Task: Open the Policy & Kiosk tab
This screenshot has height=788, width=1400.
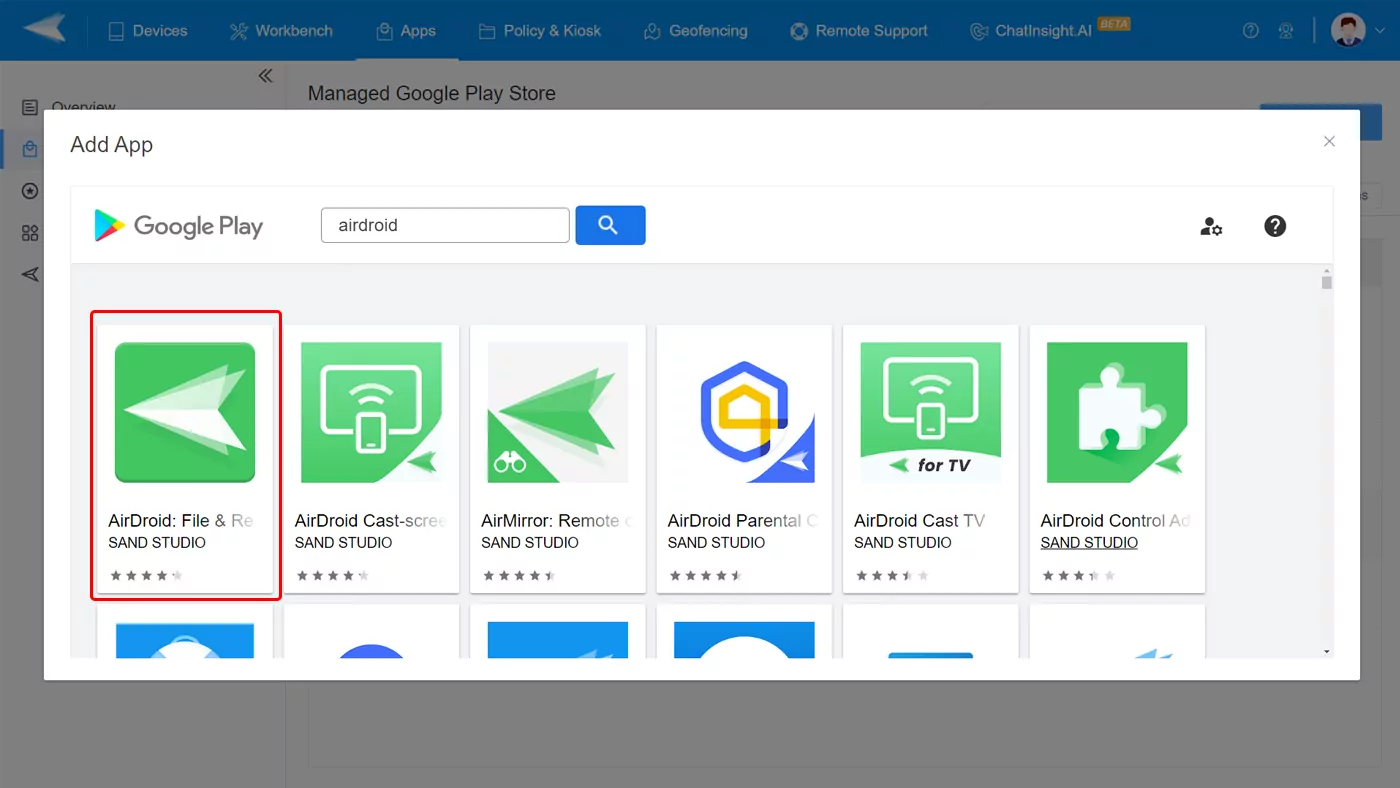Action: click(x=540, y=31)
